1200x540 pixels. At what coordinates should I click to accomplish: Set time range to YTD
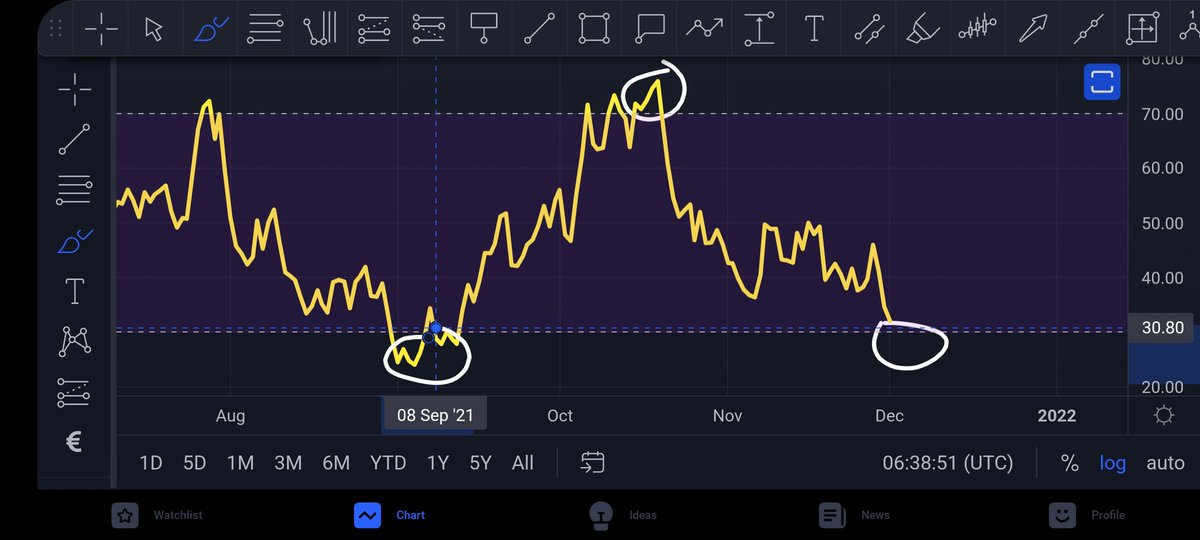388,463
